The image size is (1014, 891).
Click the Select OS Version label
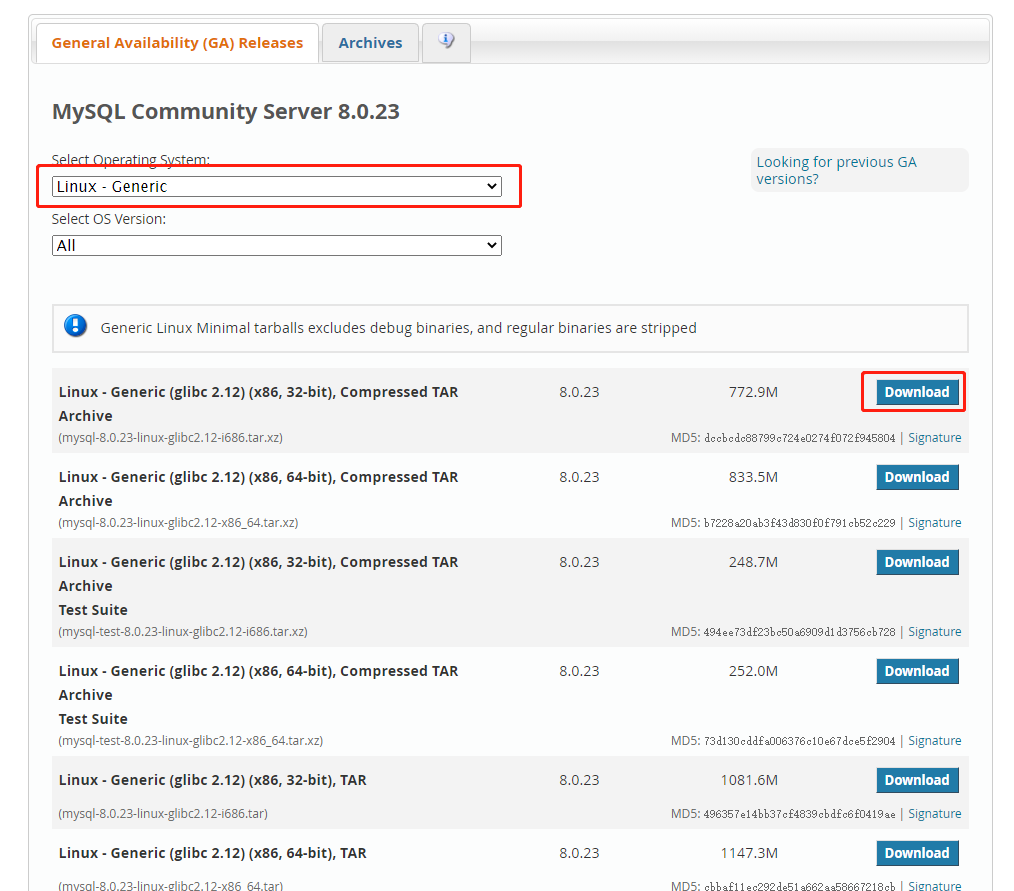pos(109,219)
